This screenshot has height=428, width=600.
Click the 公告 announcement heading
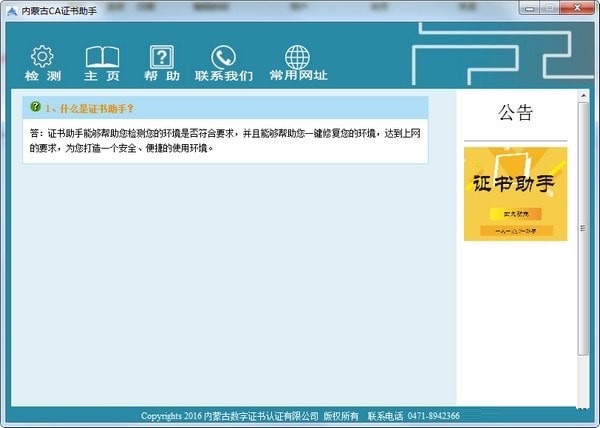[515, 112]
